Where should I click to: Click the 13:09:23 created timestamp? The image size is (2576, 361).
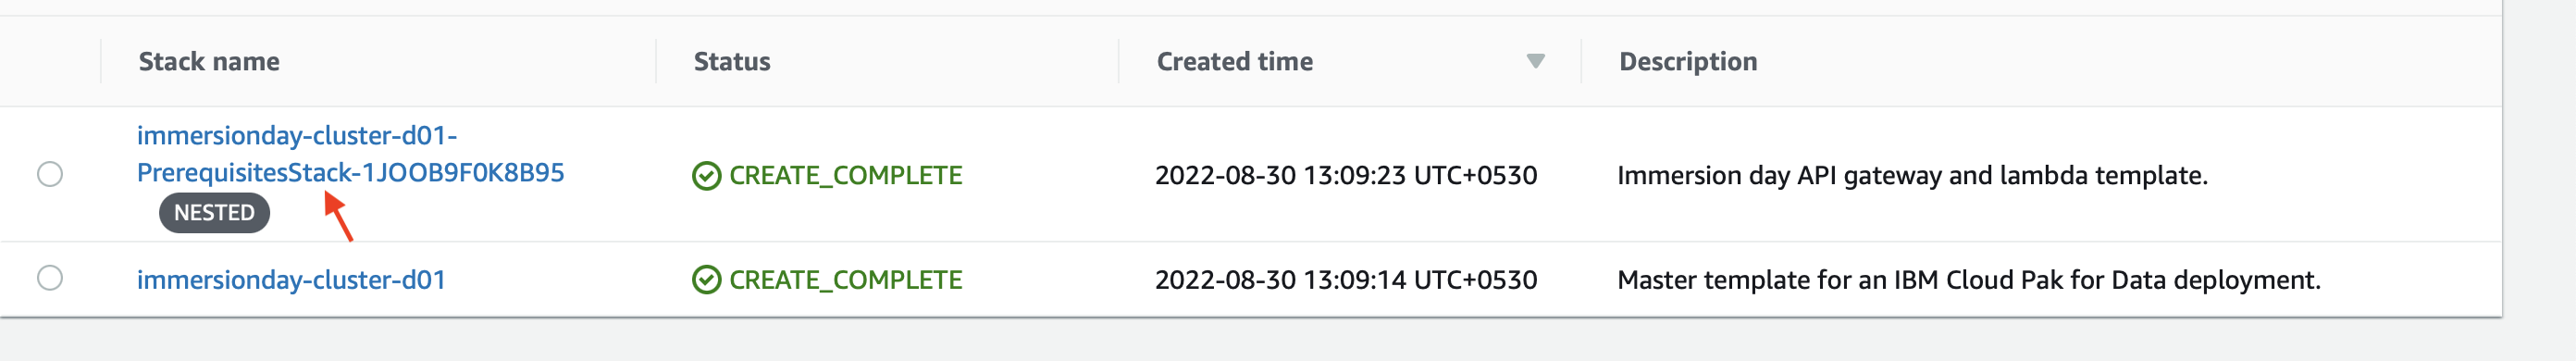(1346, 176)
